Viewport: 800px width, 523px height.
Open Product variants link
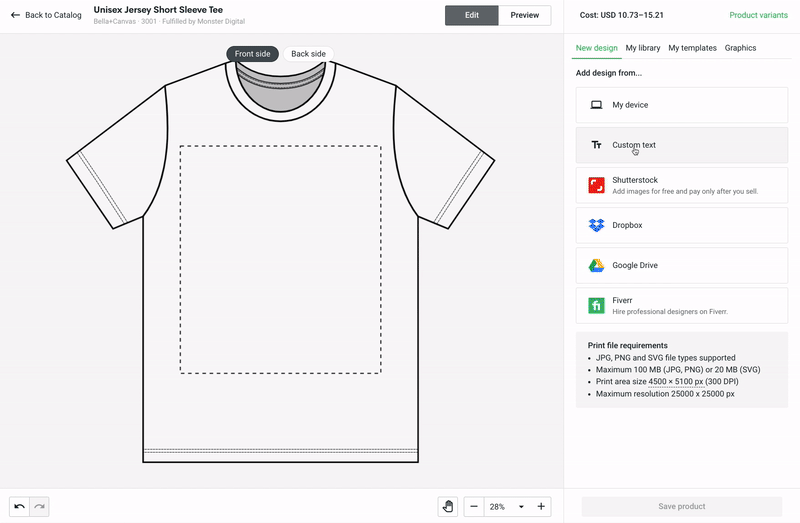tap(758, 15)
